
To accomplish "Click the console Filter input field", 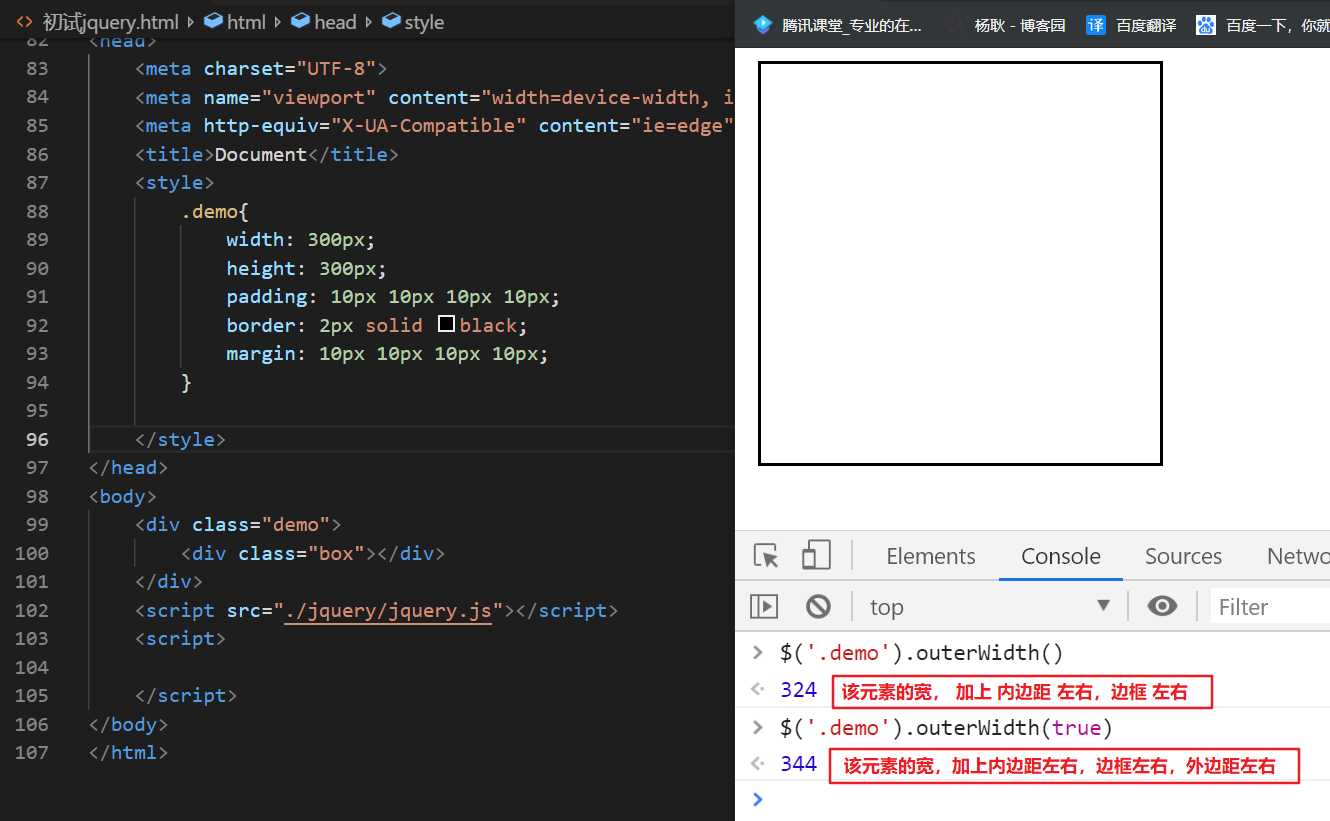I will click(1270, 607).
